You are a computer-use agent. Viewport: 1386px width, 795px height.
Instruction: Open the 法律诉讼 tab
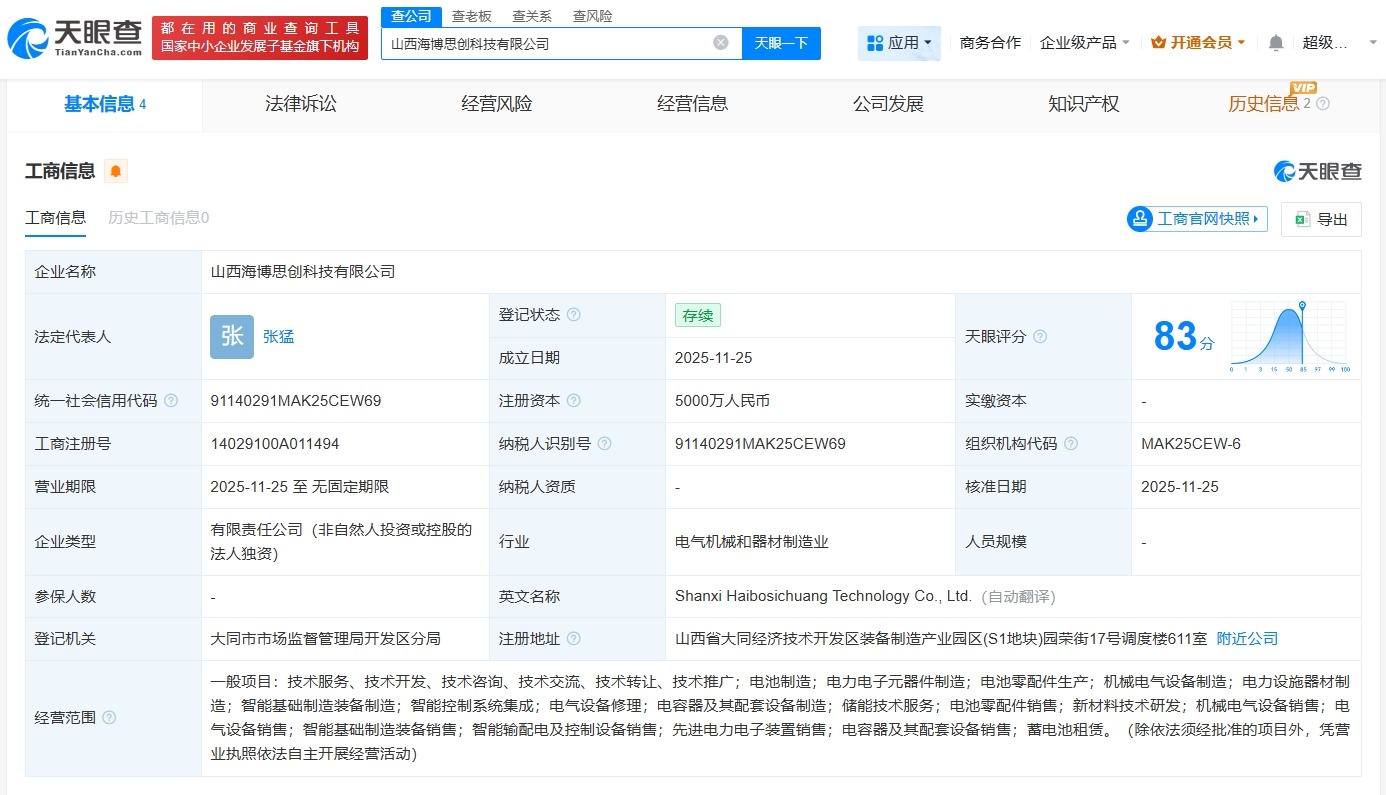point(301,104)
